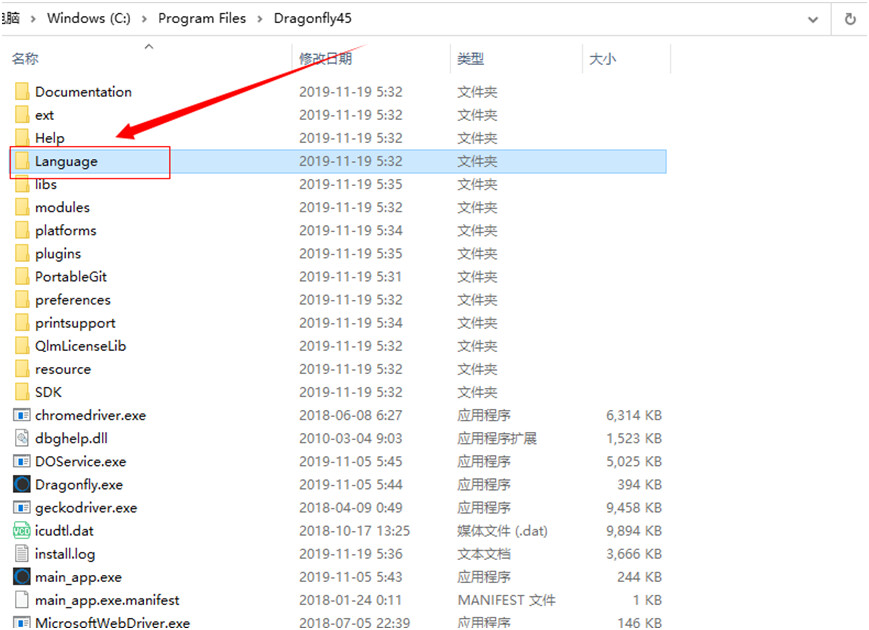Click date 2019-11-19 5:31 of PortableGit
Screen dimensions: 869x630
coord(350,276)
